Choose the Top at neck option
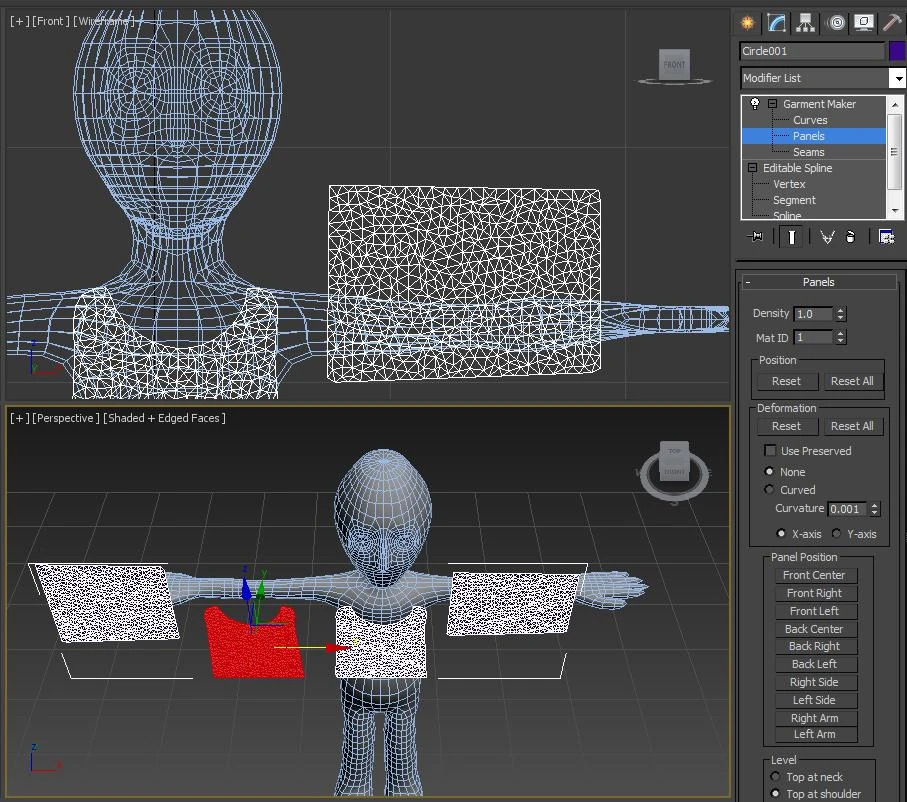 click(775, 777)
